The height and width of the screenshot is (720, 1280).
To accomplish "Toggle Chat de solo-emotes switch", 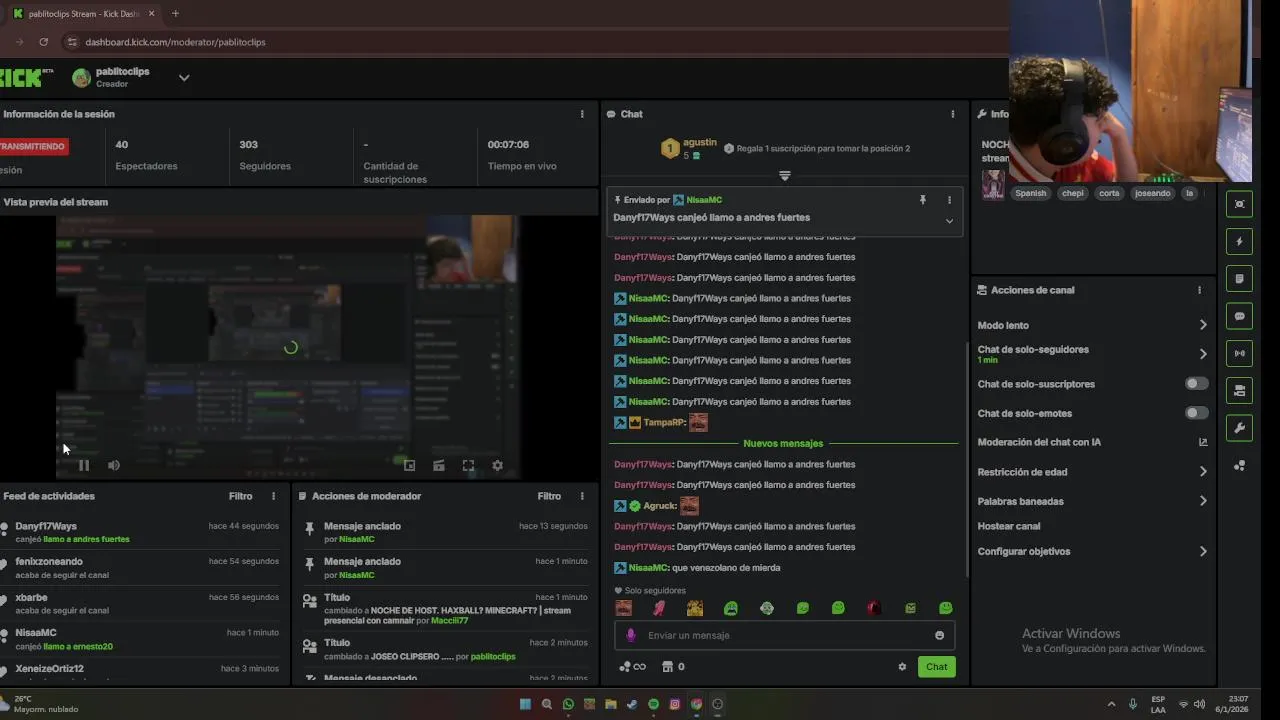I will tap(1196, 413).
